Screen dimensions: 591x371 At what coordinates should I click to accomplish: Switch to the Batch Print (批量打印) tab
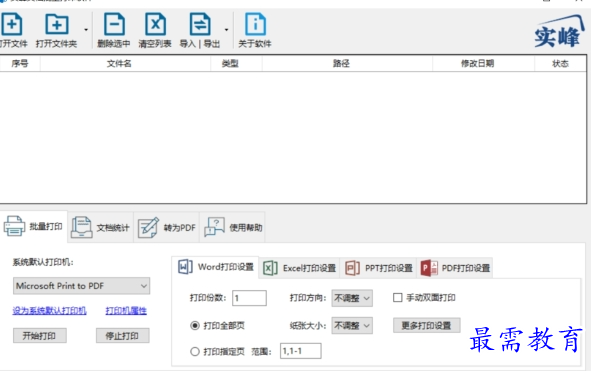(34, 226)
